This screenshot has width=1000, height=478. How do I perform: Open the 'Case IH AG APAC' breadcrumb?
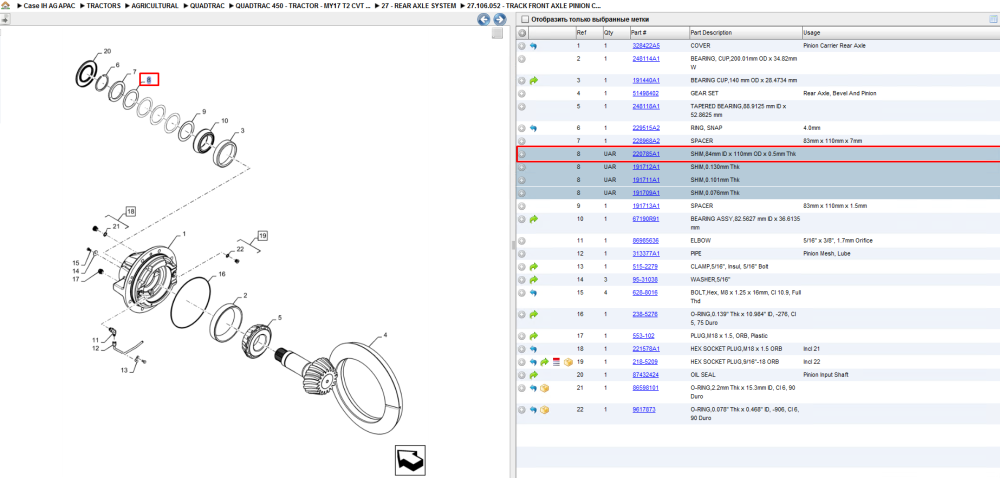point(48,5)
